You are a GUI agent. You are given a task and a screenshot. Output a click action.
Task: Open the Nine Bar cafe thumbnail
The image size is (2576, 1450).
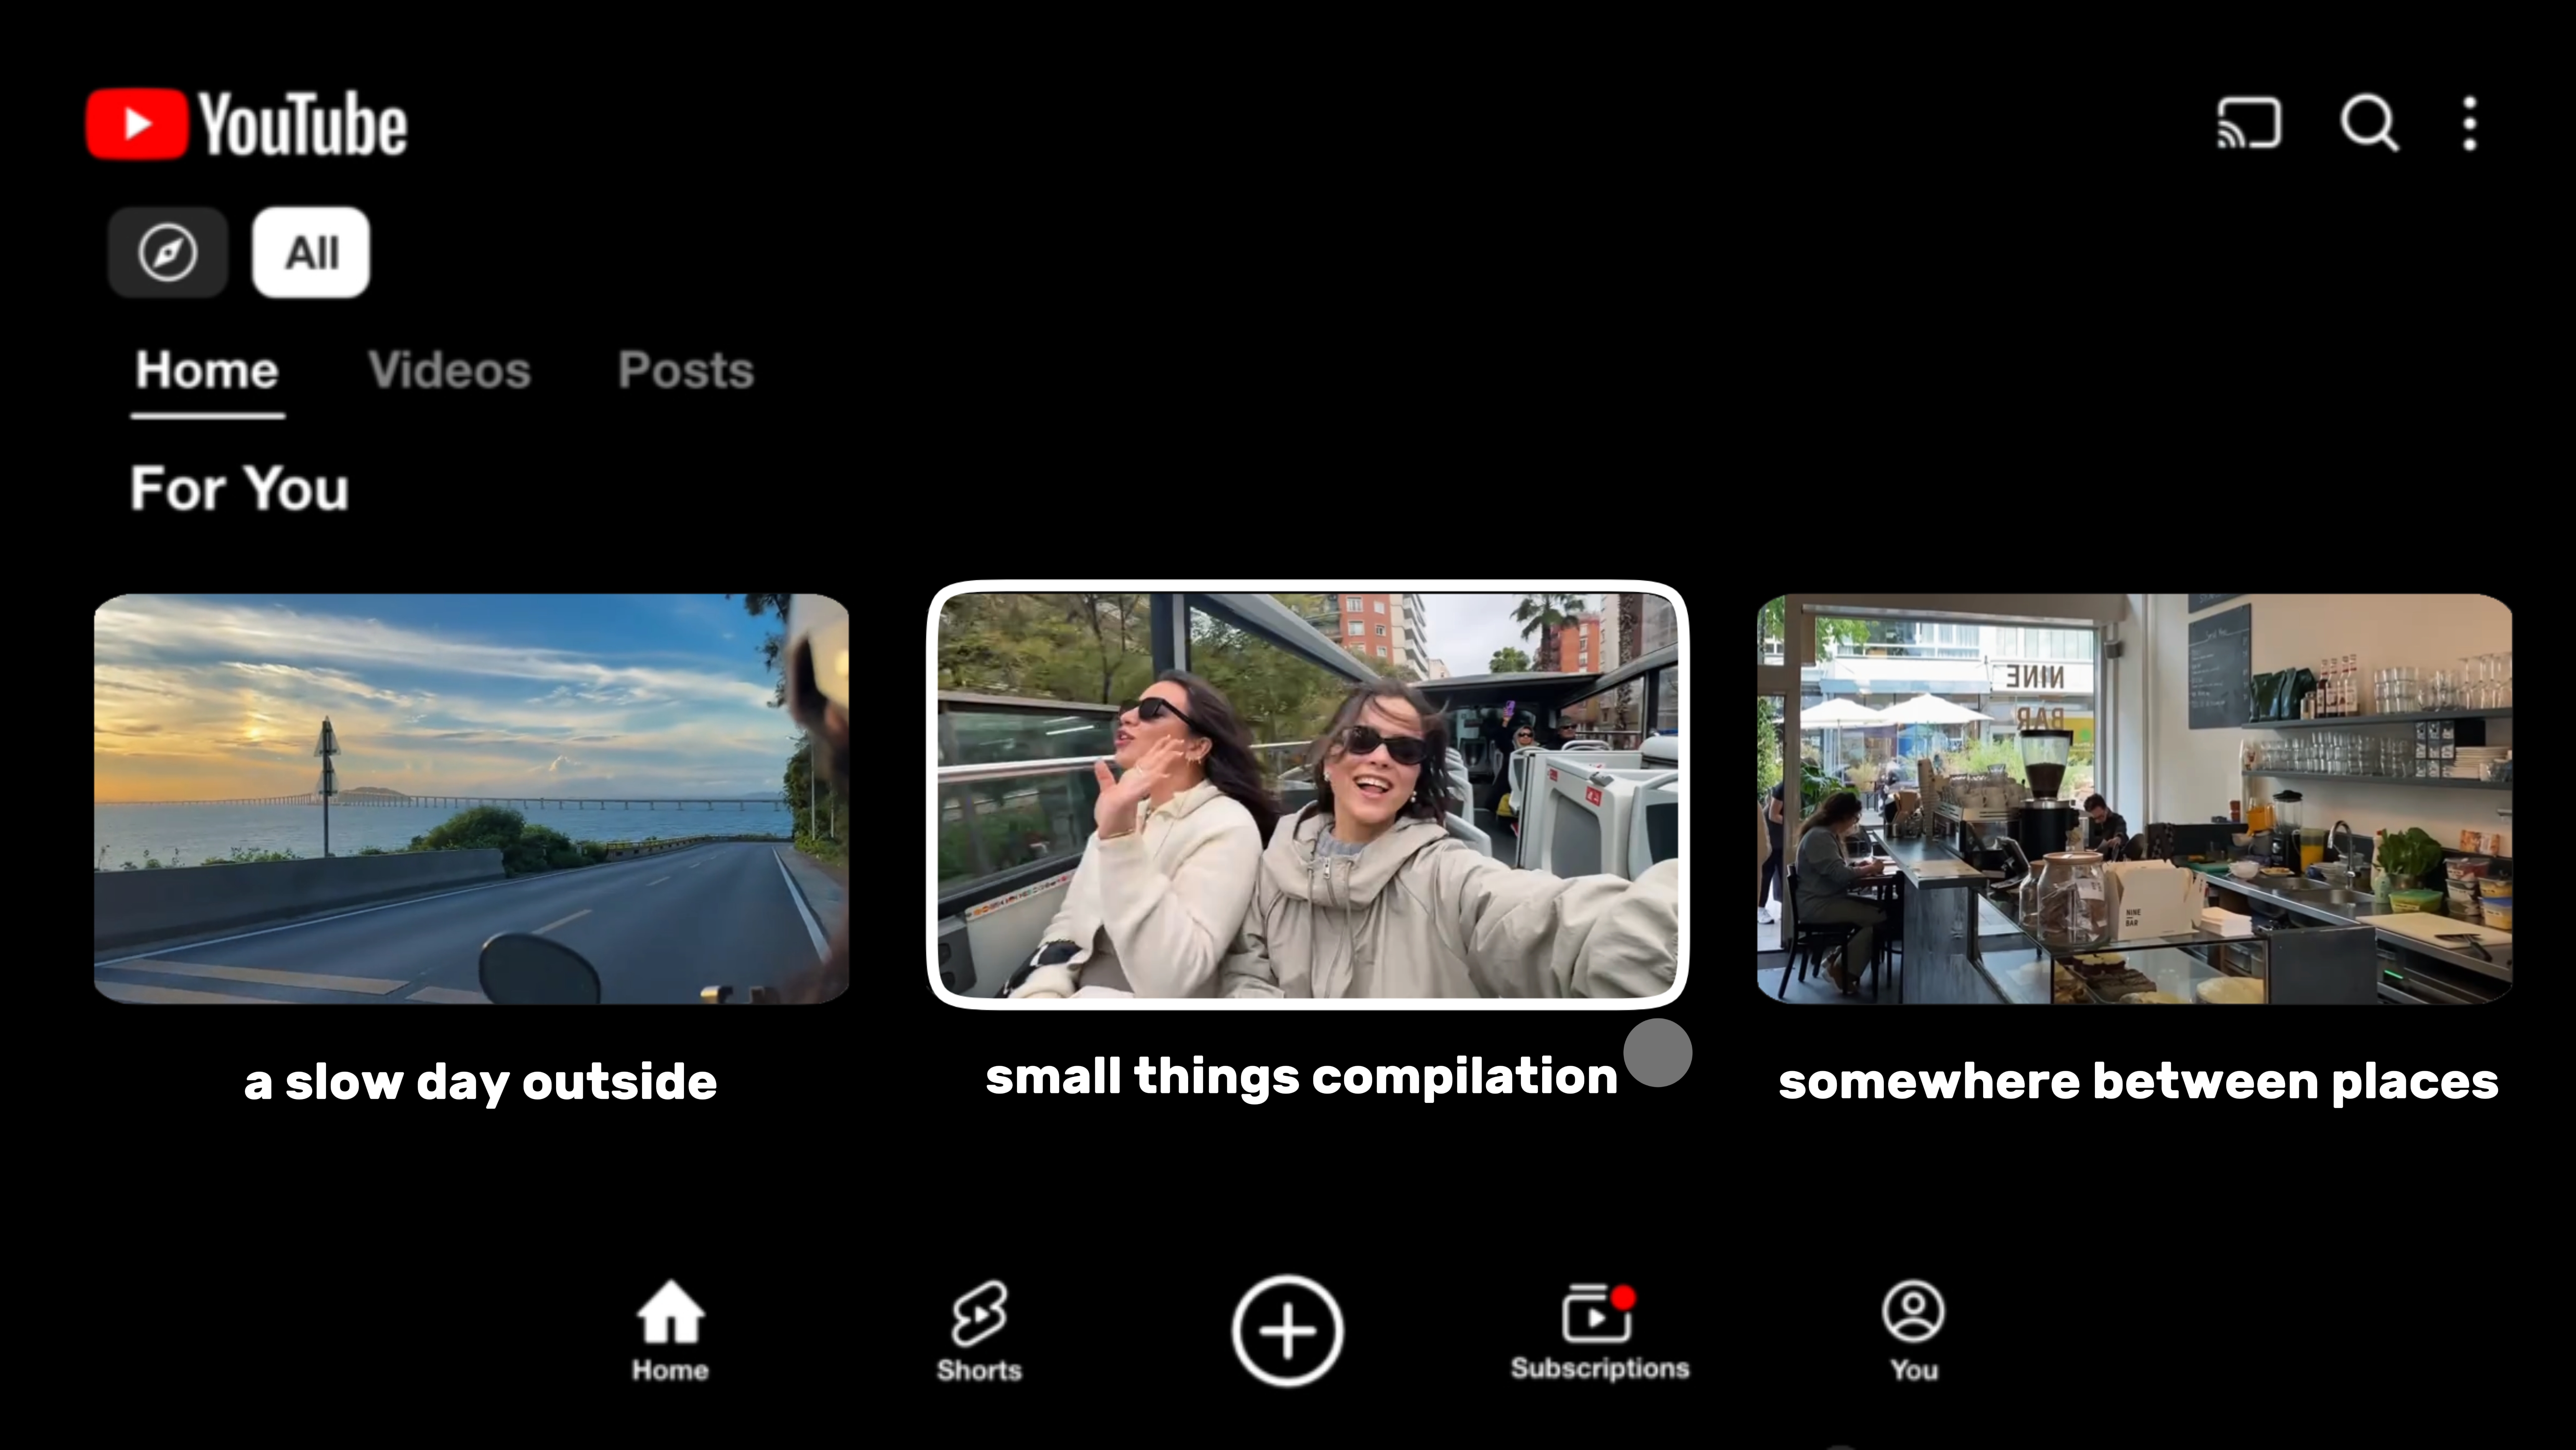(x=2134, y=798)
